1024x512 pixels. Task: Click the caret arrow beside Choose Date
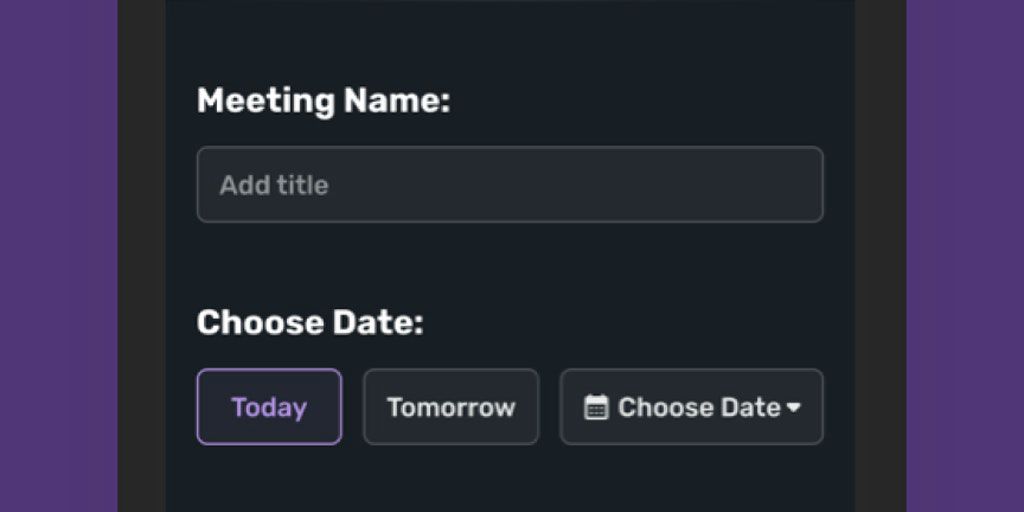point(794,407)
